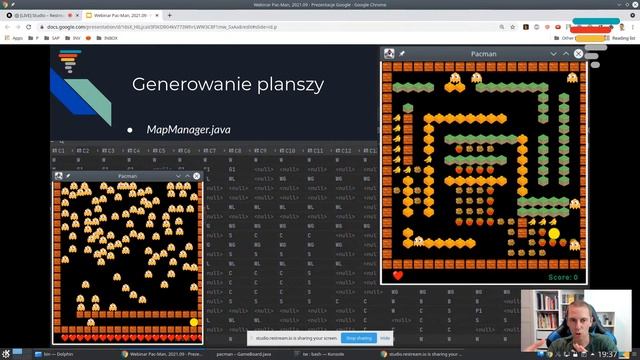Pin the large Pacman window
This screenshot has height=360, width=640.
click(402, 53)
